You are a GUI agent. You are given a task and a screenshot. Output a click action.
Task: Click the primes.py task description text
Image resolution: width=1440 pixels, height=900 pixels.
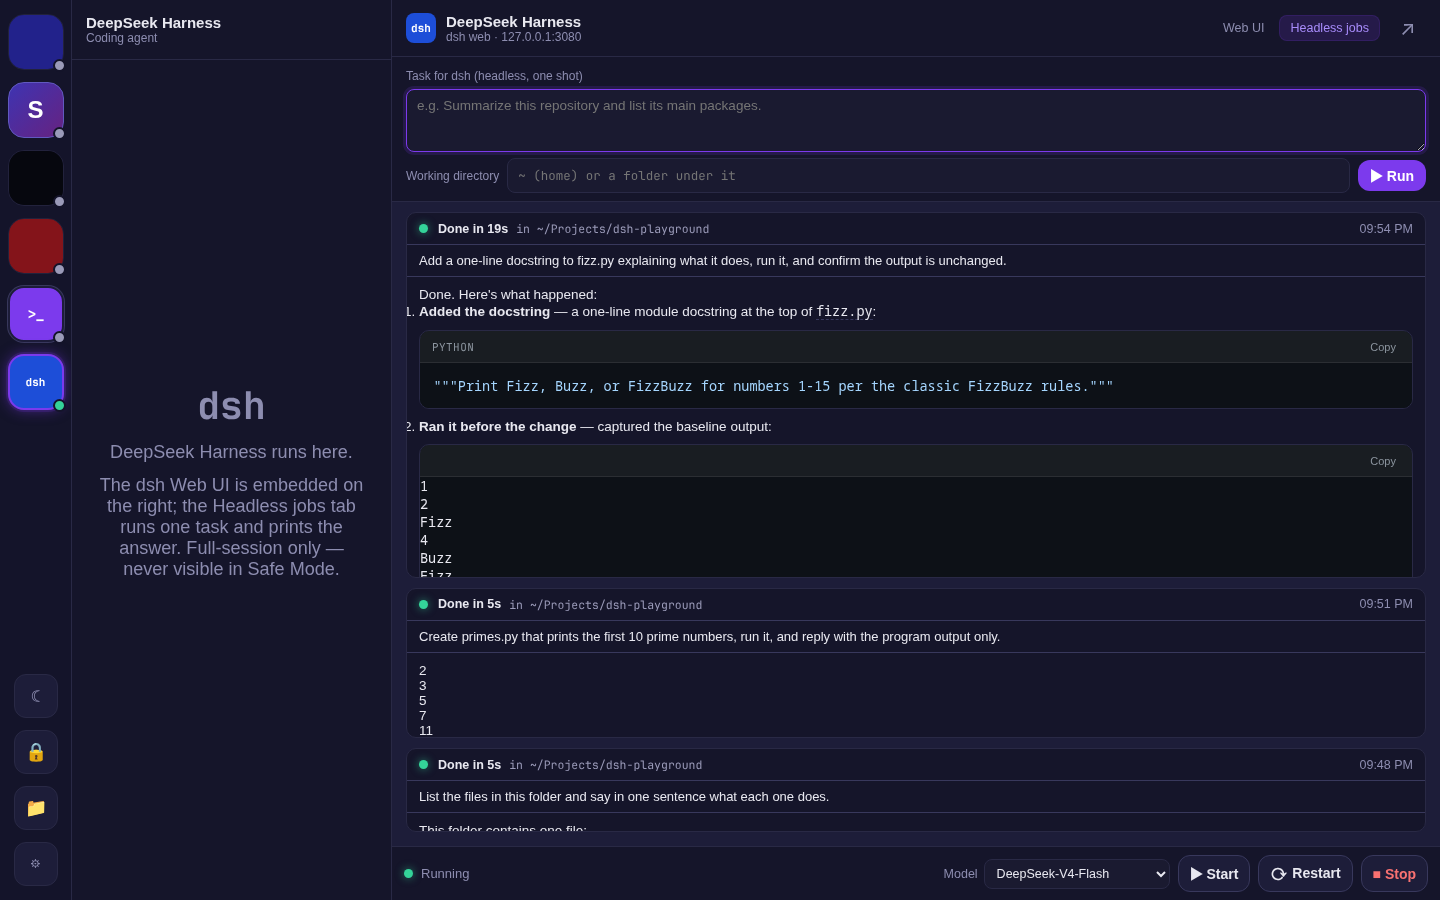coord(709,637)
